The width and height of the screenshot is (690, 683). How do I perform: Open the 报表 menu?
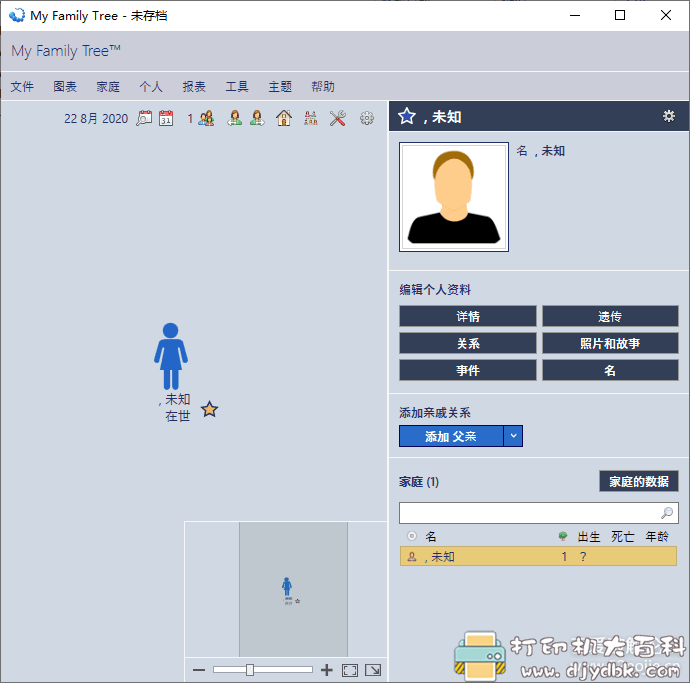click(x=194, y=86)
